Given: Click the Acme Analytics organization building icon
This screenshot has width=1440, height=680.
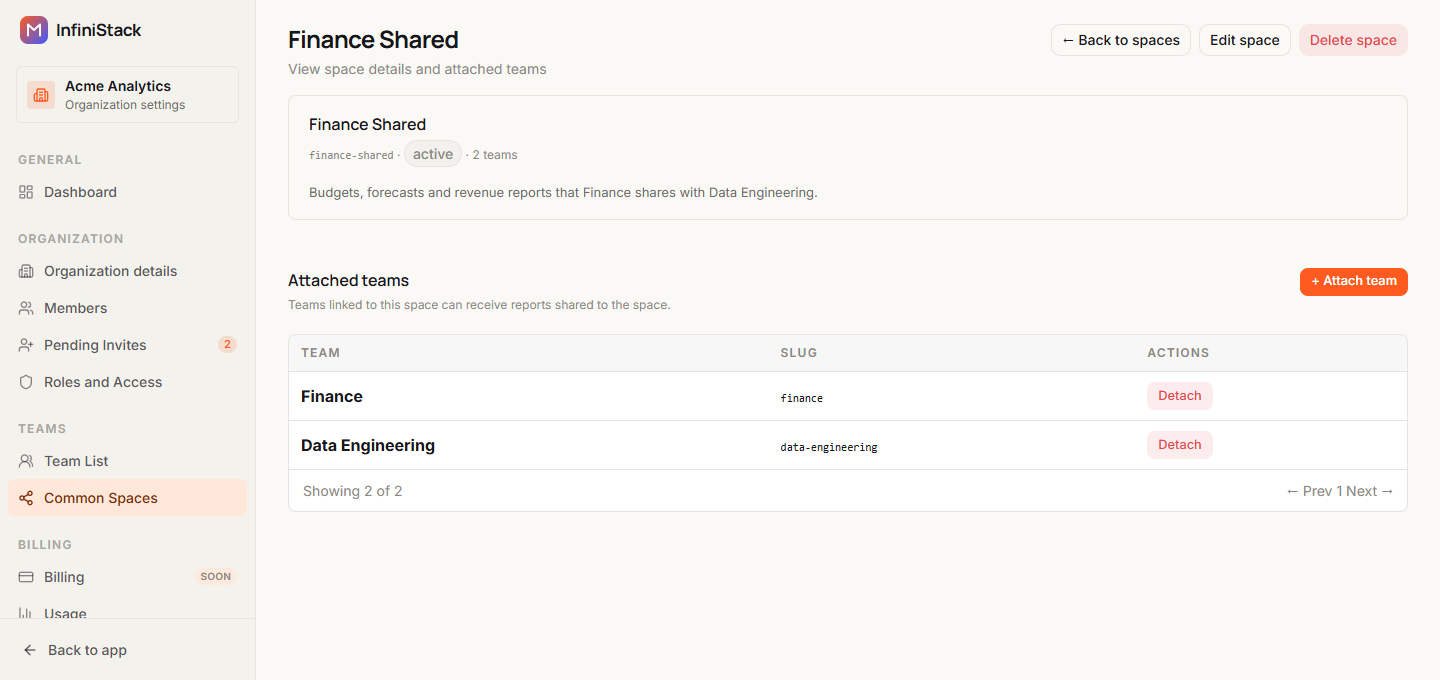Looking at the screenshot, I should (x=41, y=95).
